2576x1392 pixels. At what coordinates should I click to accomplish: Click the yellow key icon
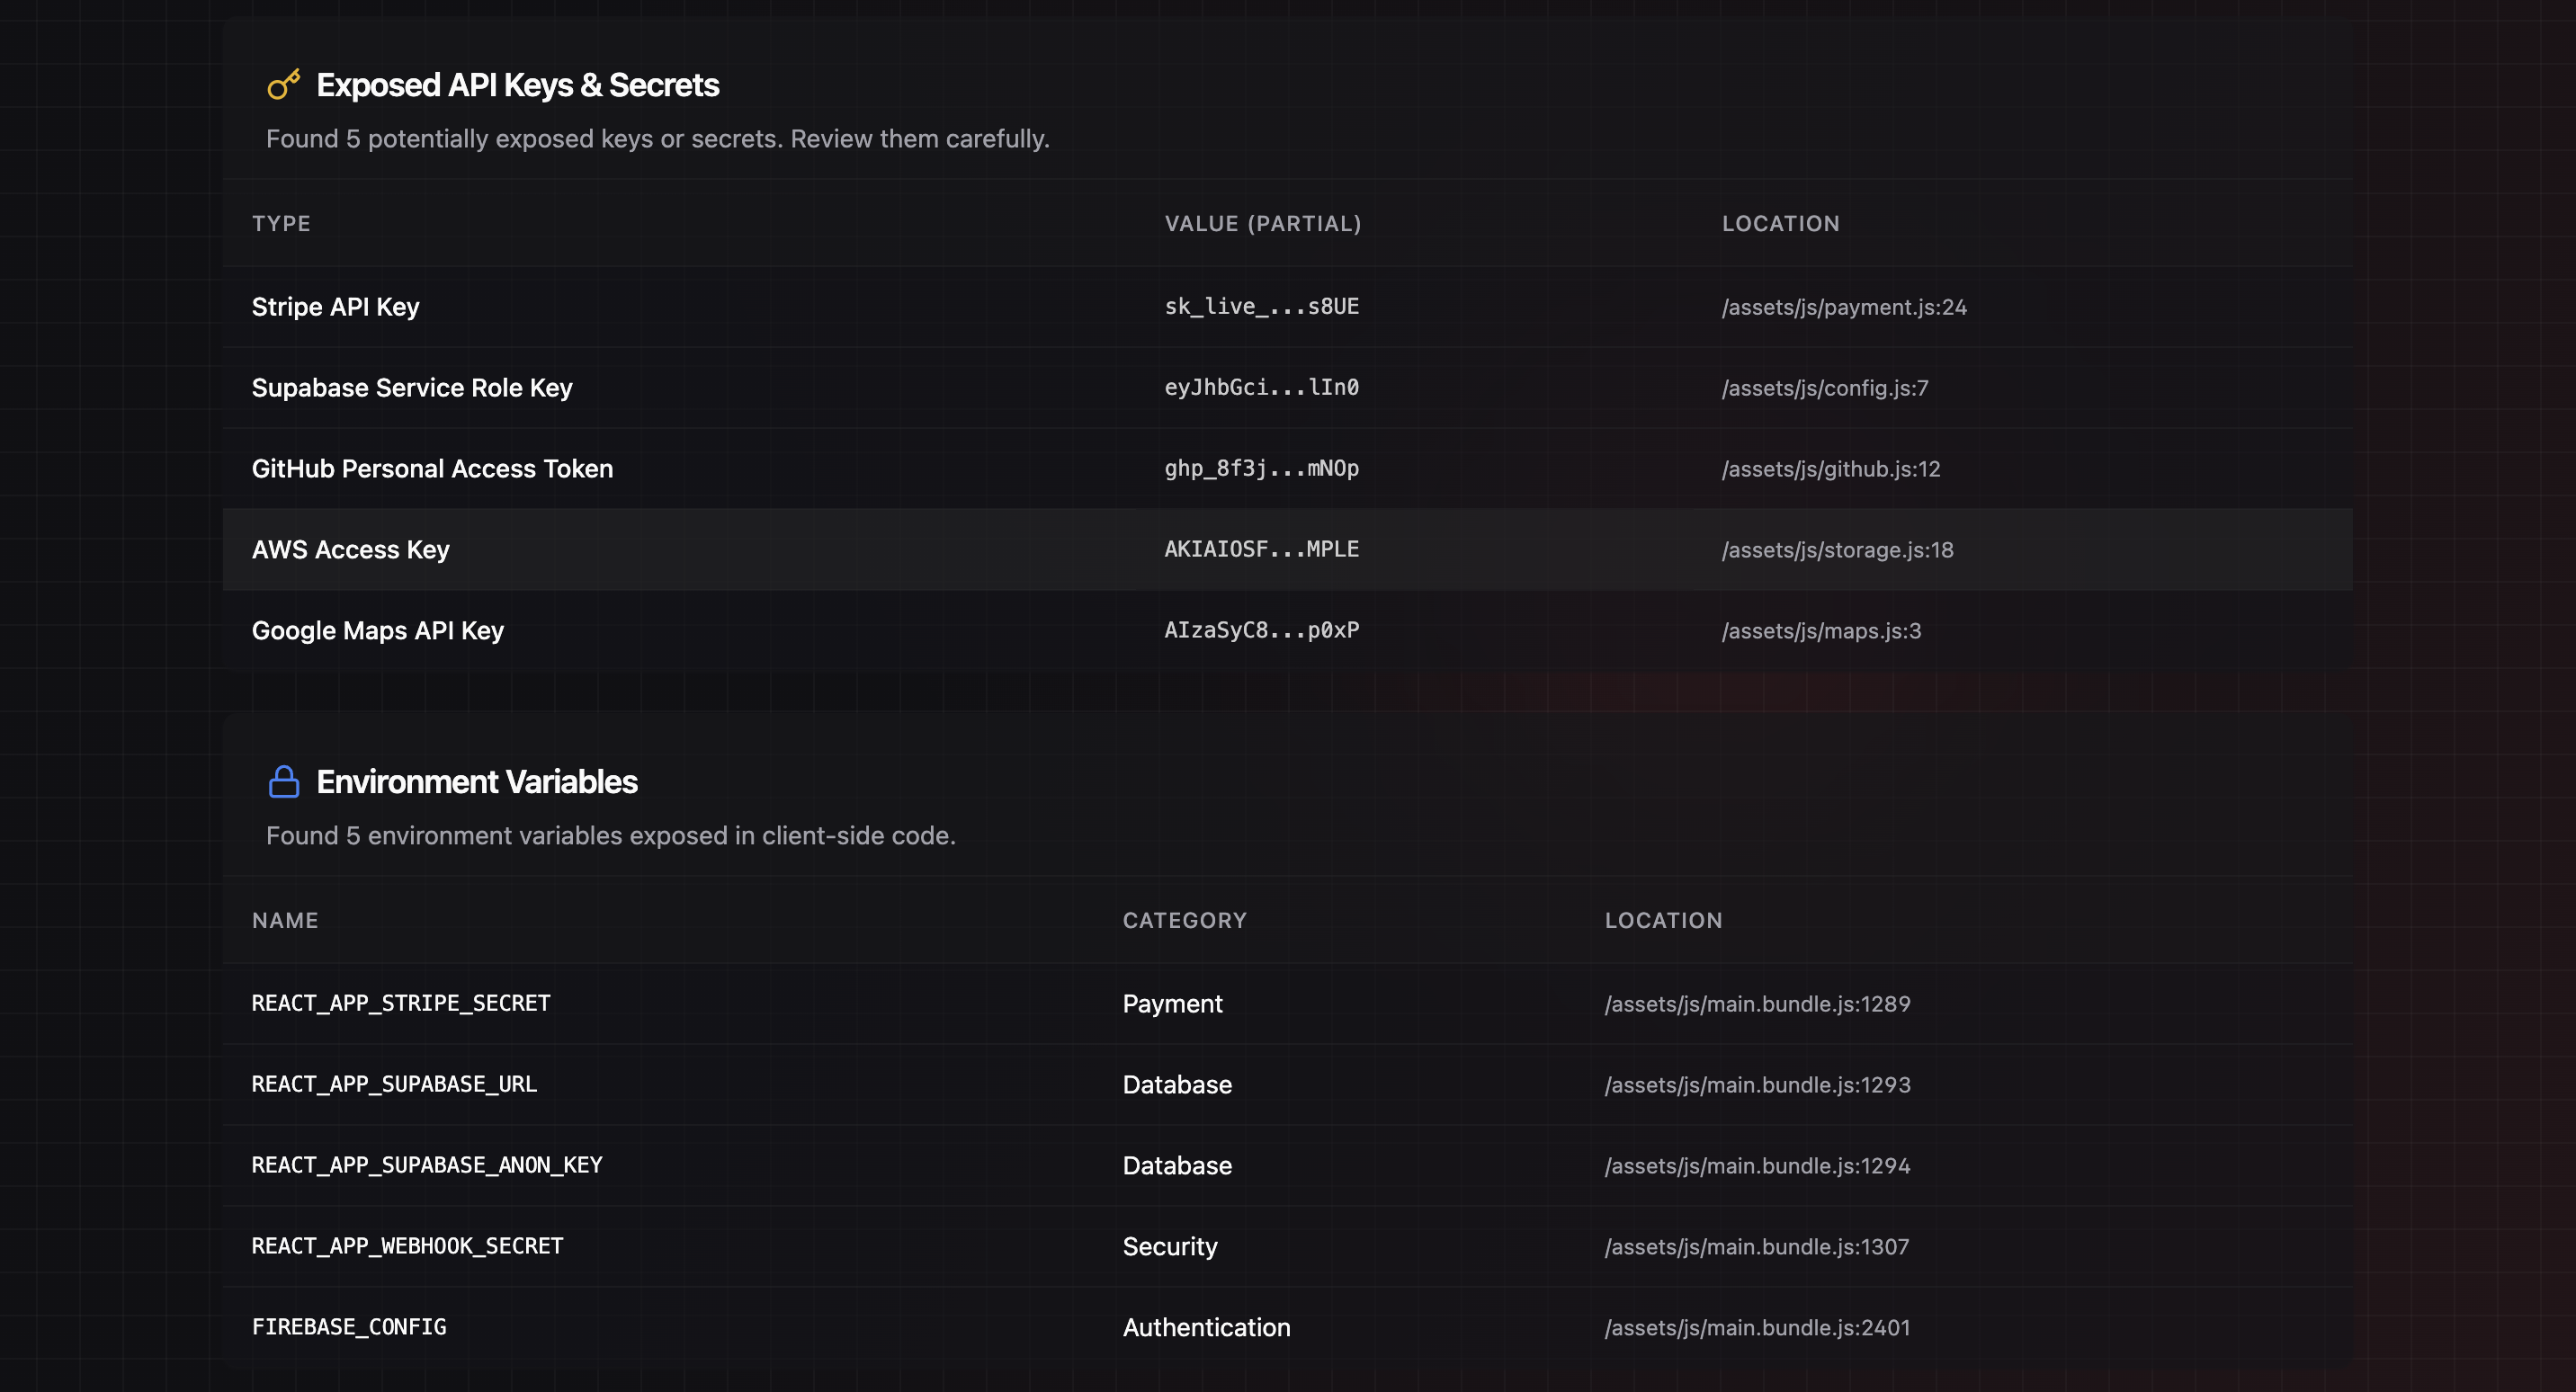[283, 85]
